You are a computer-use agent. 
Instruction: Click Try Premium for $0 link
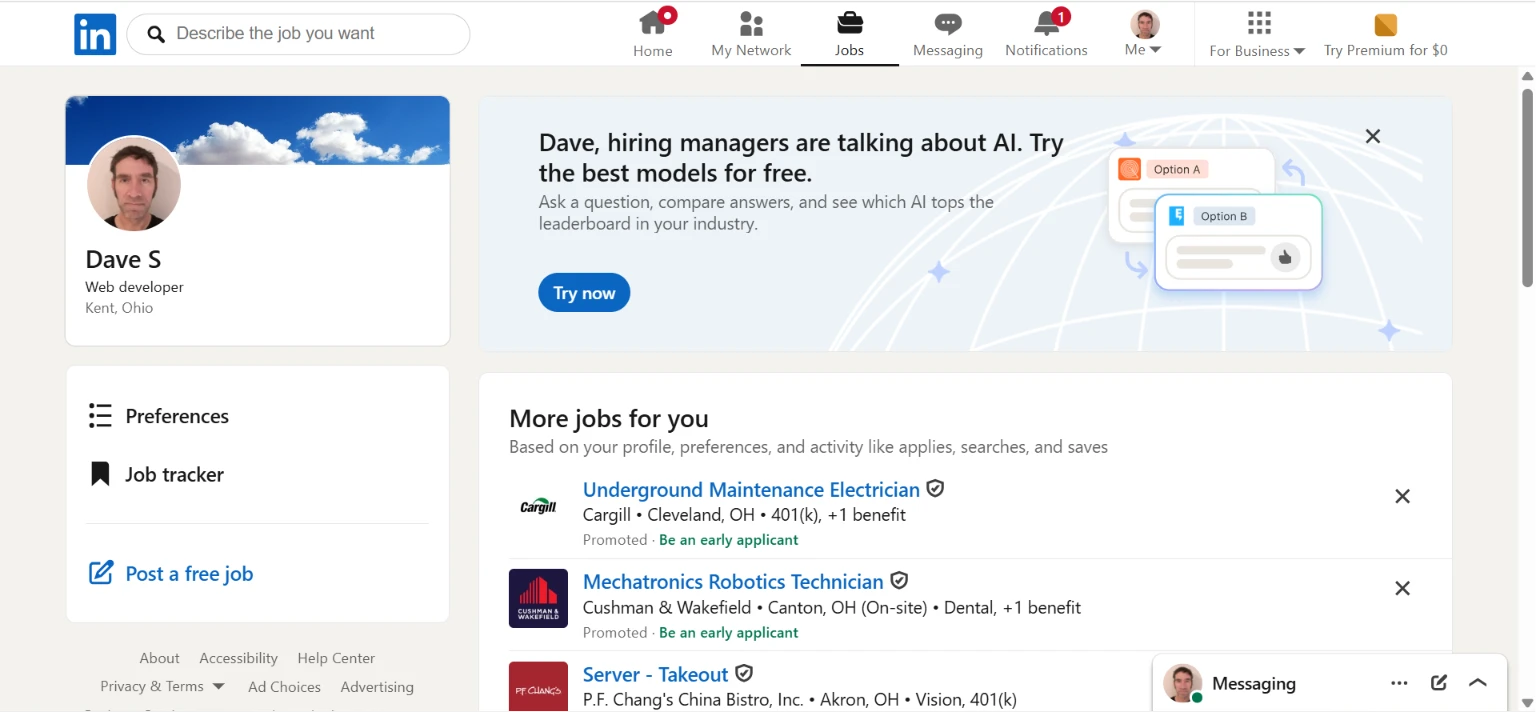[1385, 34]
